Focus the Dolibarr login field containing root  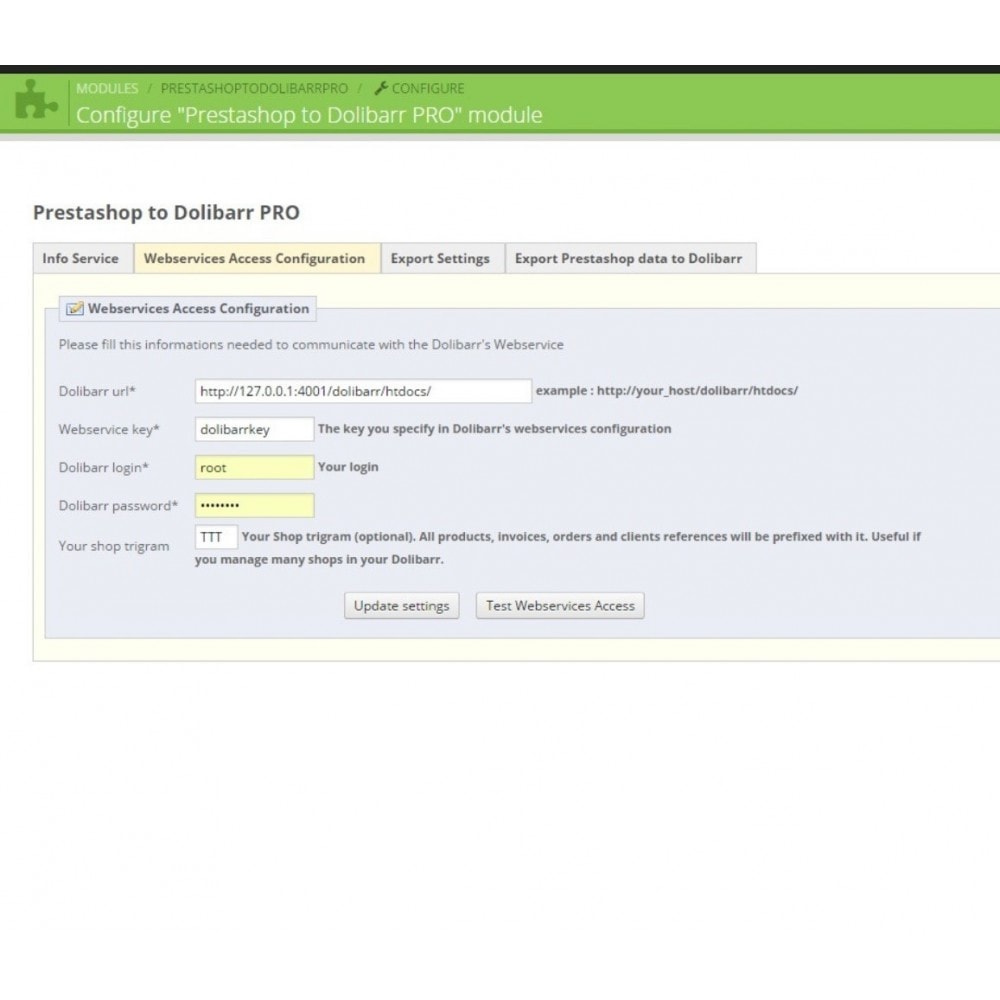click(x=254, y=467)
